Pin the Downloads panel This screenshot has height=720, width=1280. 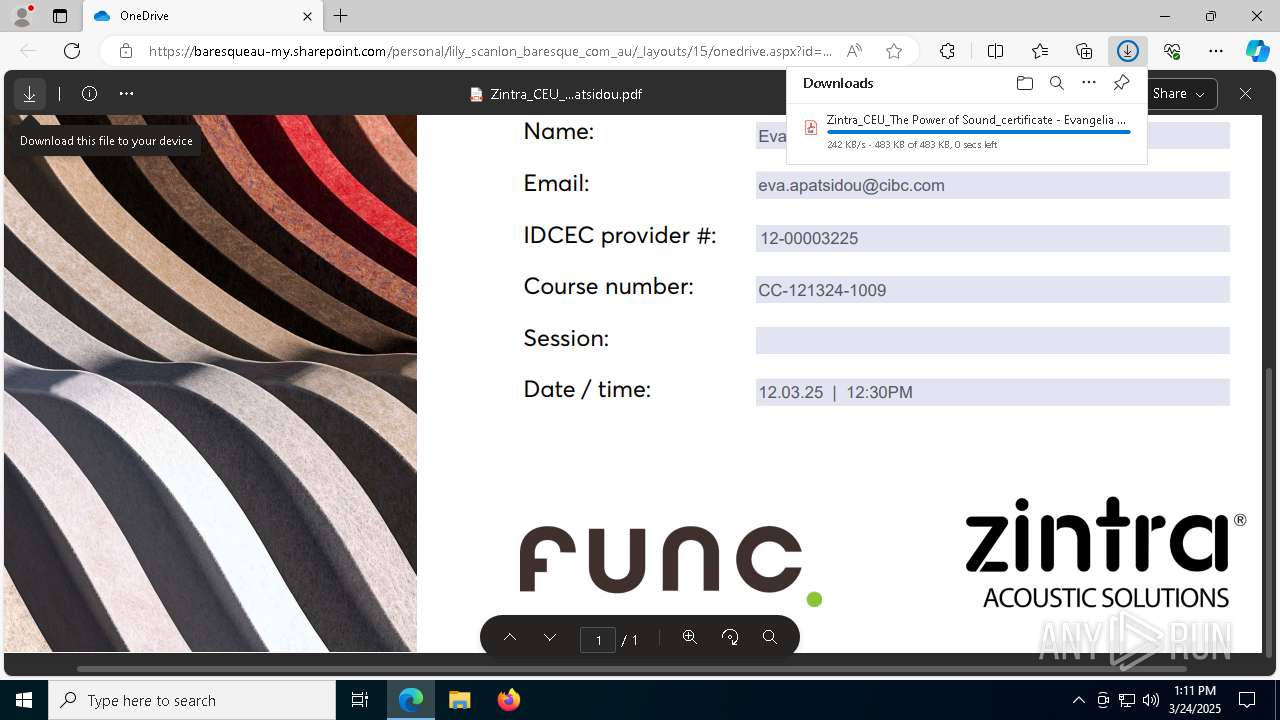(1121, 83)
